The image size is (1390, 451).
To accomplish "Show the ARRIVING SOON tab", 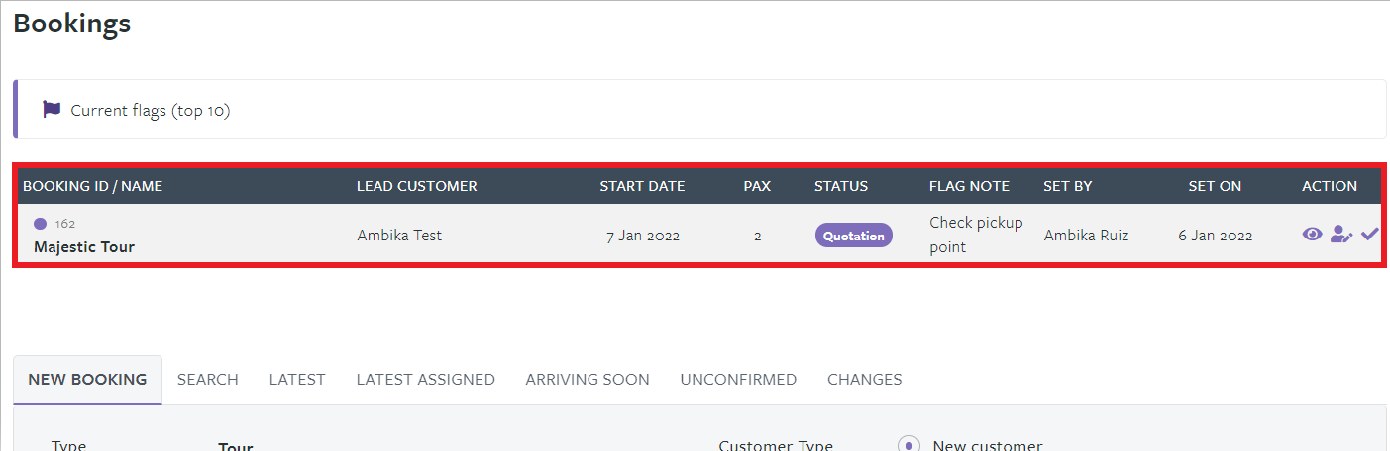I will tap(588, 380).
